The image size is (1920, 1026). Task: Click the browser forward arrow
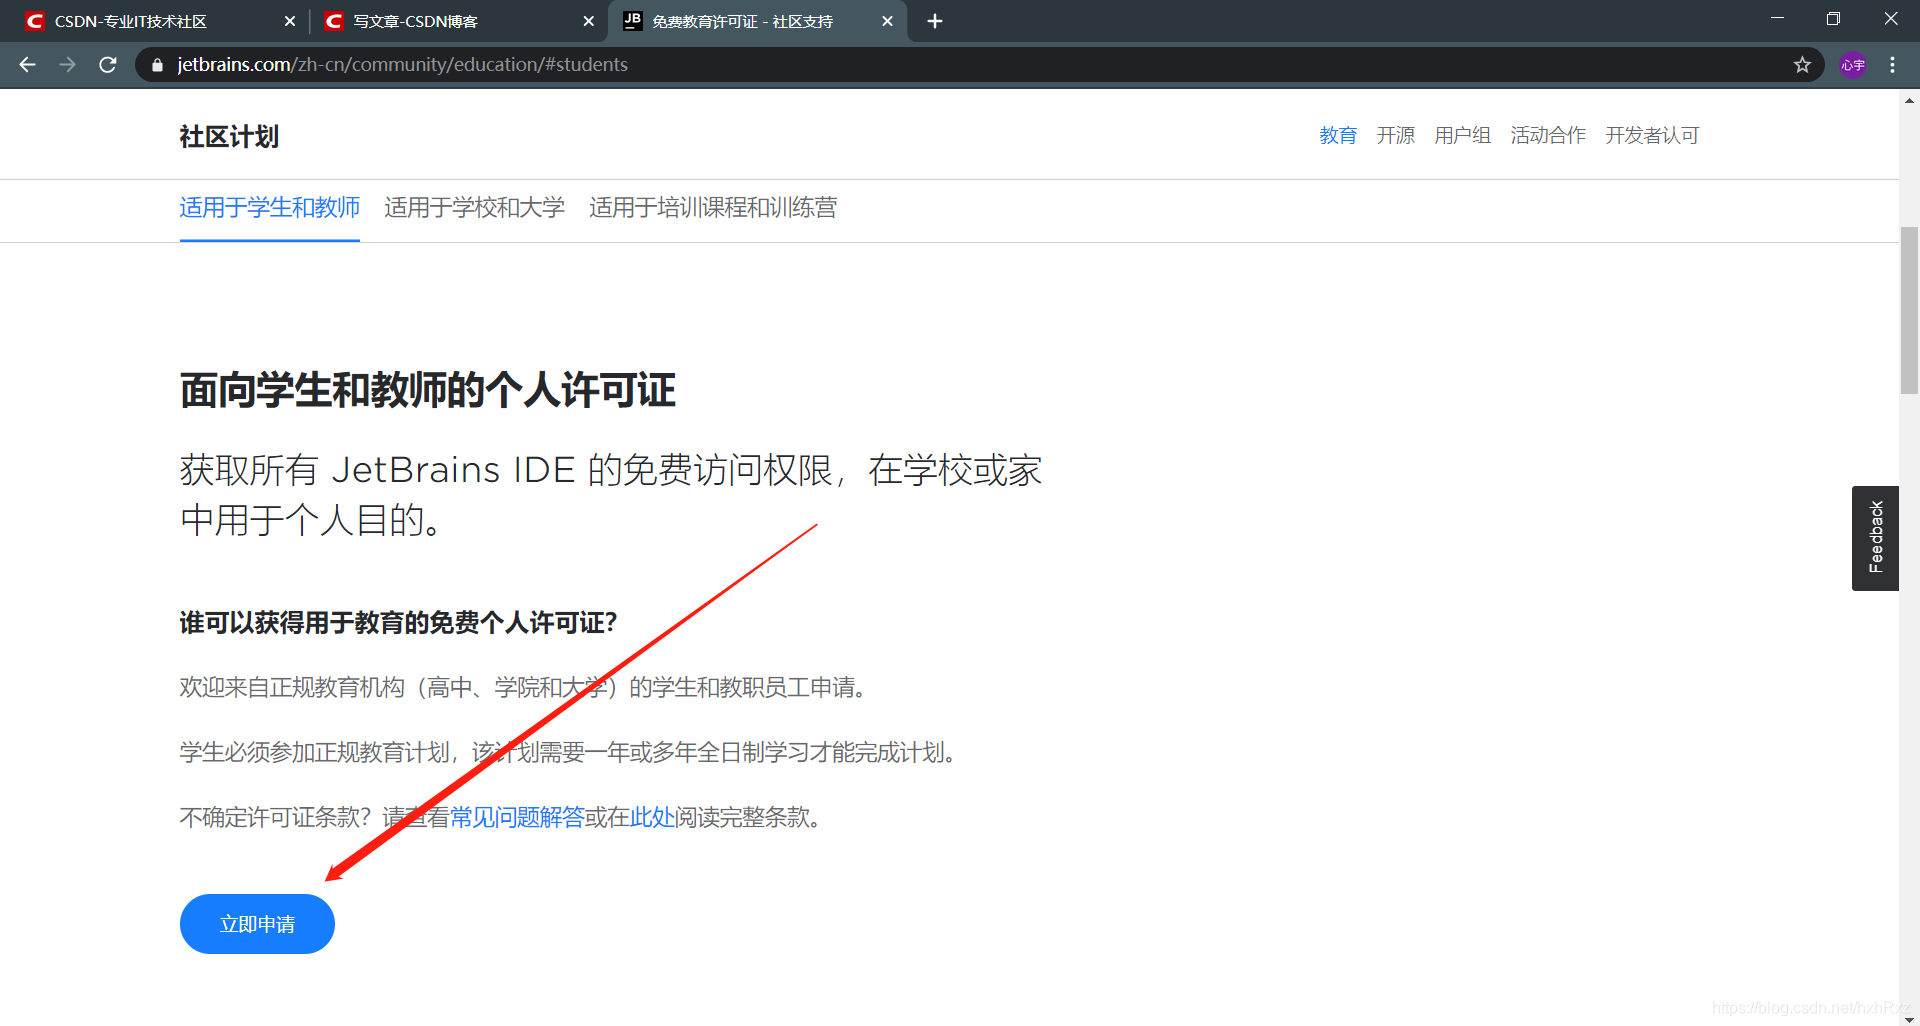click(x=67, y=65)
